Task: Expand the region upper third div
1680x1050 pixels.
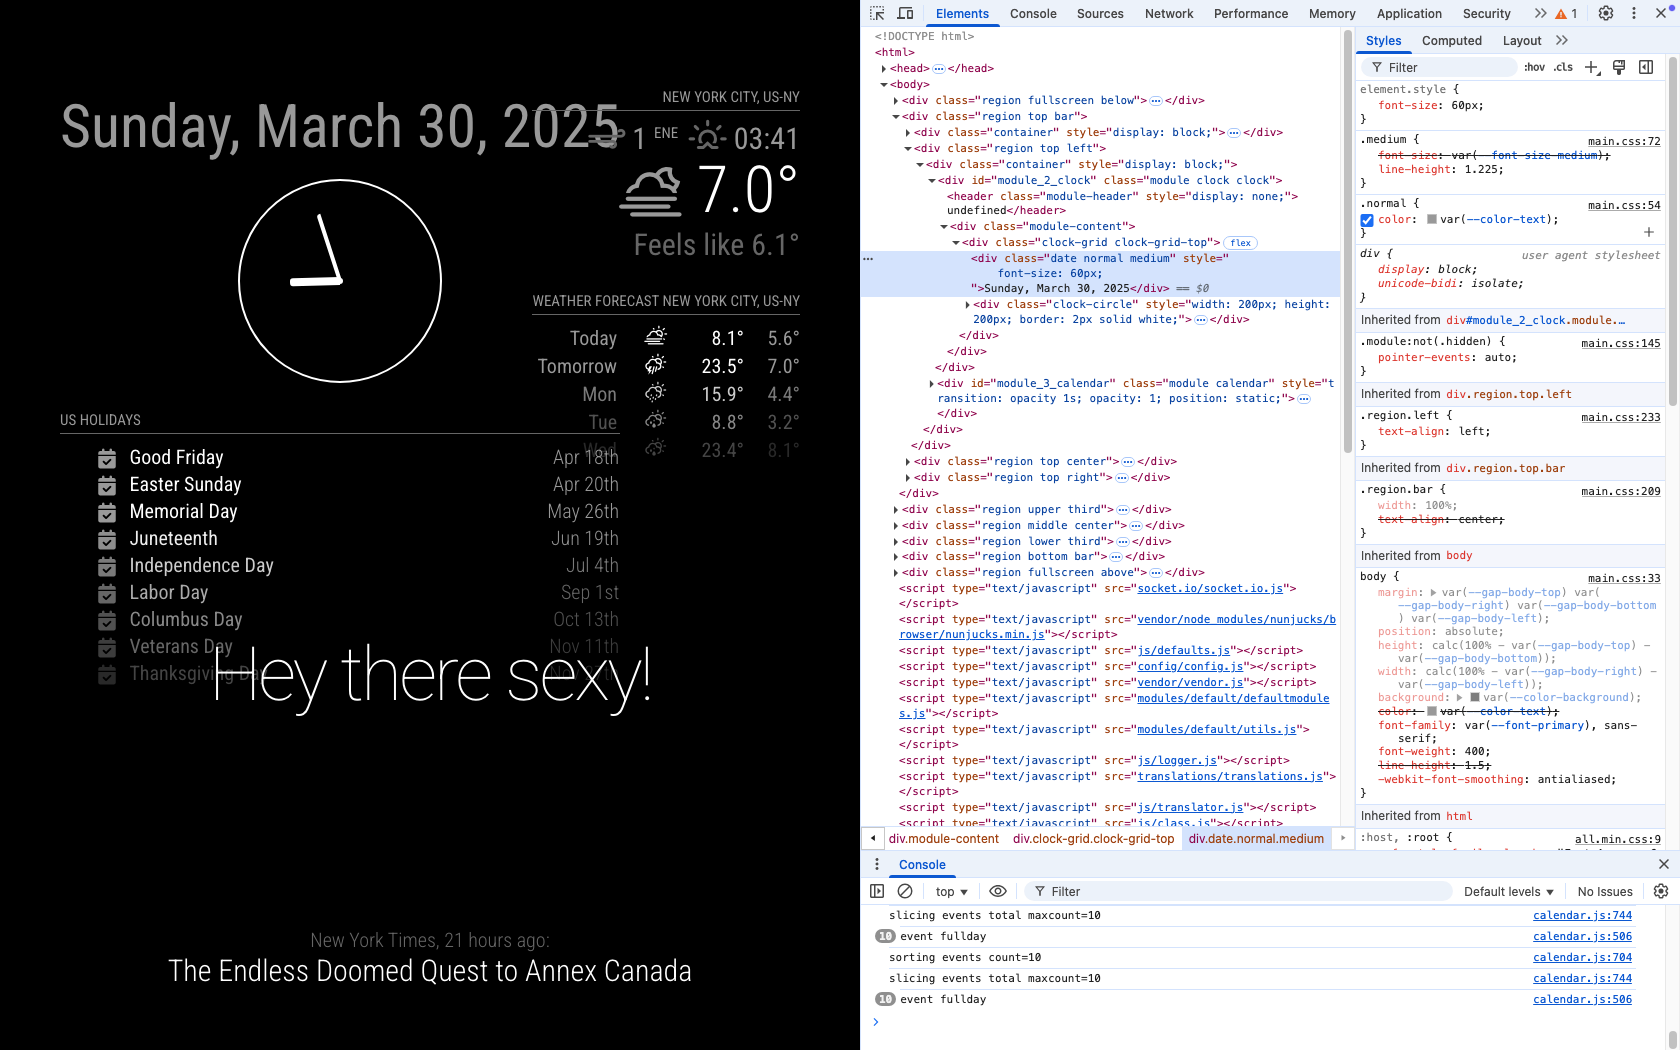Action: (896, 510)
